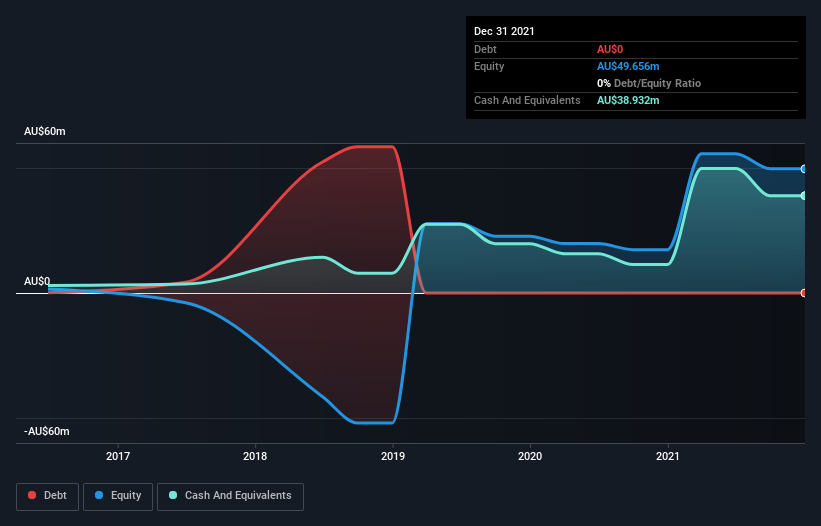821x526 pixels.
Task: Toggle Cash And Equivalents legend button
Action: coord(230,496)
